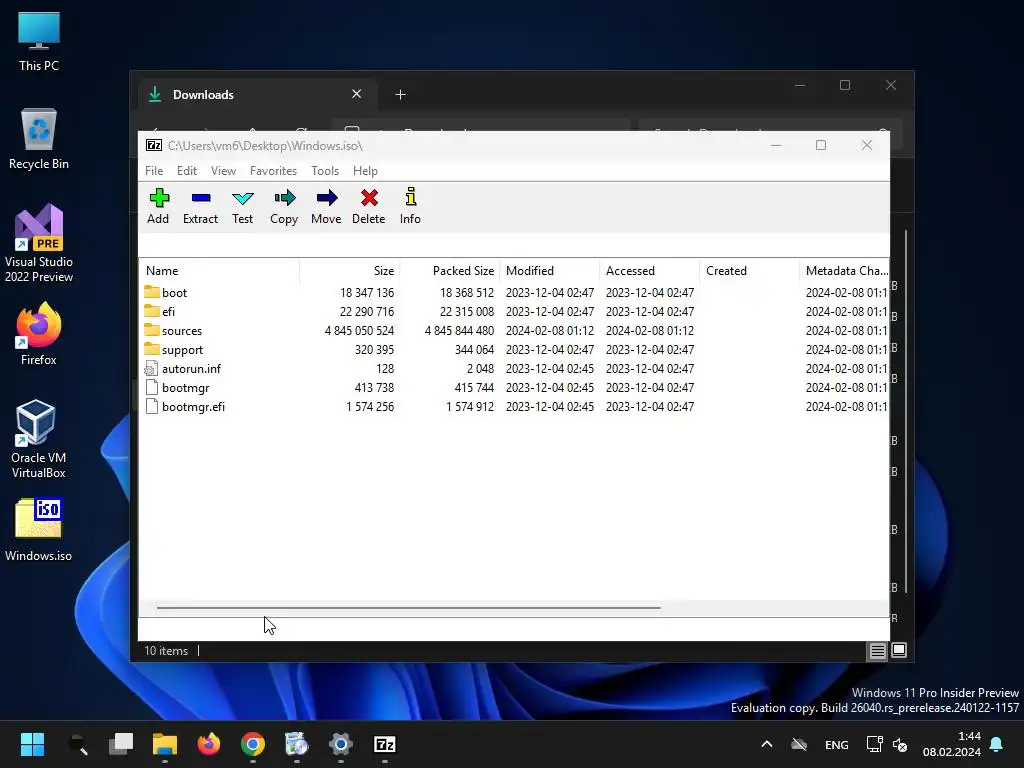Sort by the Accessed column header
The height and width of the screenshot is (768, 1024).
pyautogui.click(x=649, y=270)
